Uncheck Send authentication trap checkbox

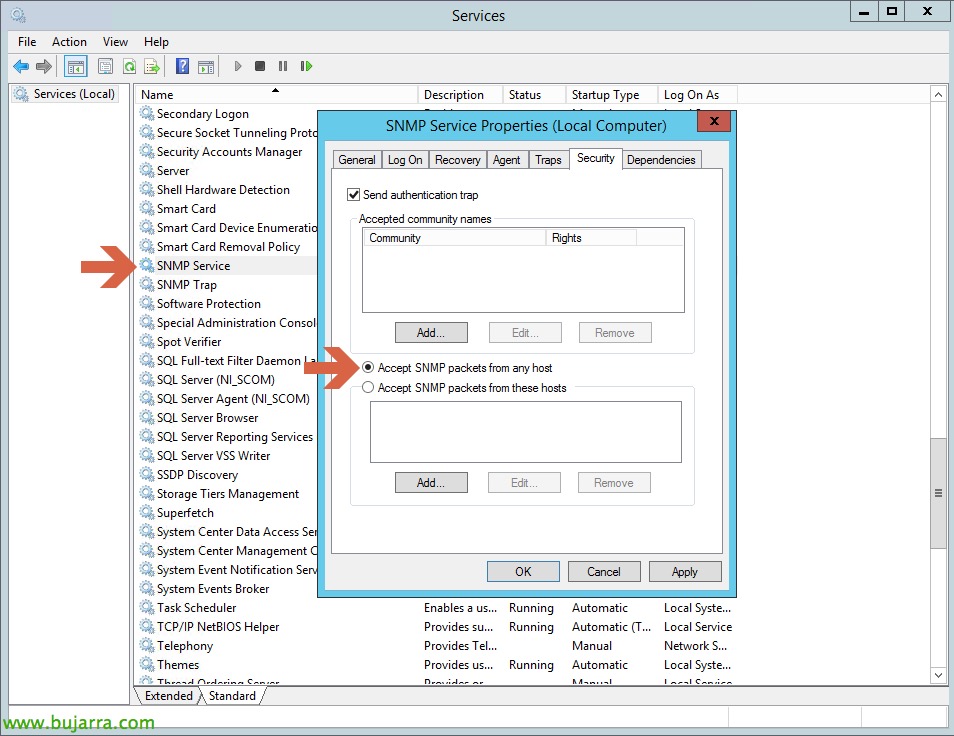pyautogui.click(x=353, y=195)
